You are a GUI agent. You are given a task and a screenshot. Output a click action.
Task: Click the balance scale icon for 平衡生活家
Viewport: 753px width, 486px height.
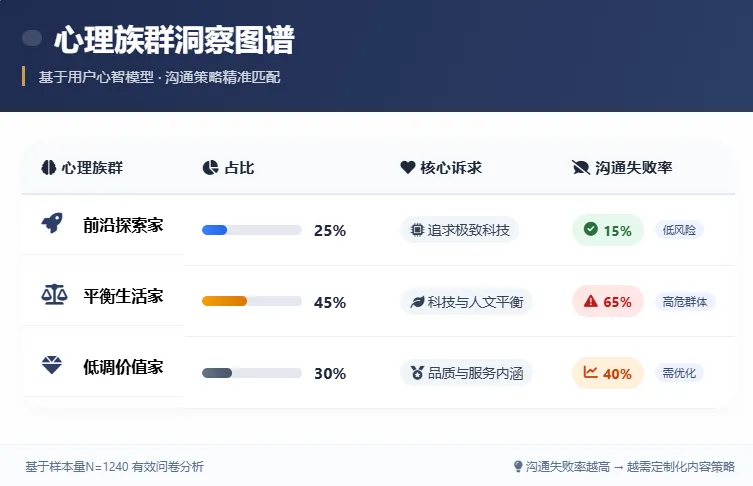coord(52,296)
